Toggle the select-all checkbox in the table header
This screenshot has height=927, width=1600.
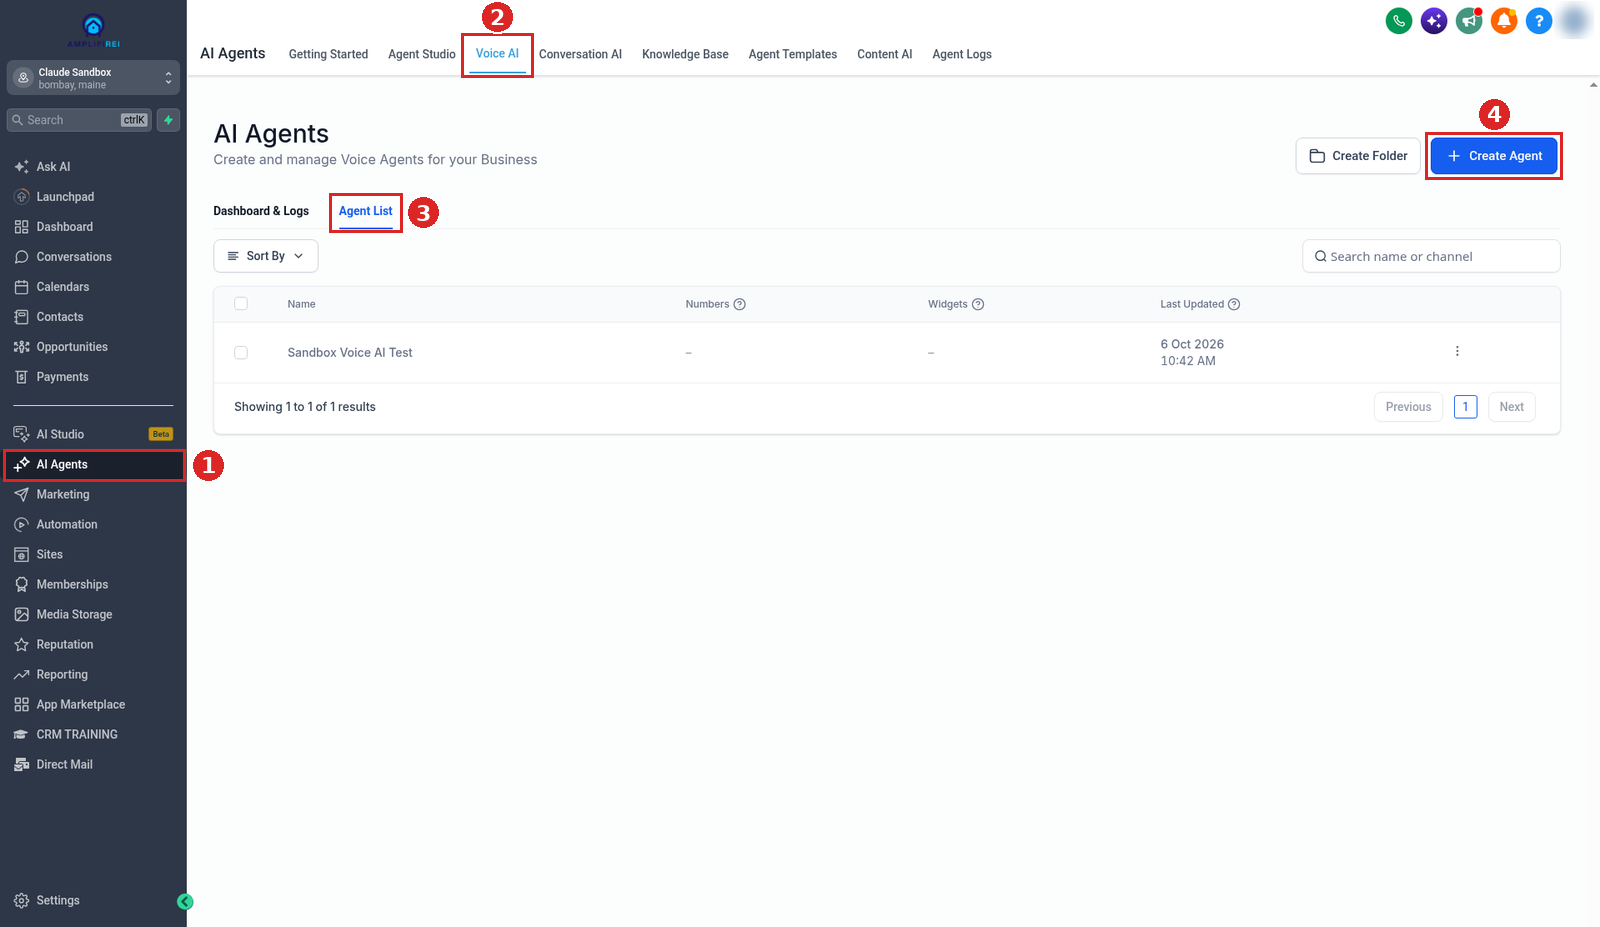point(241,304)
